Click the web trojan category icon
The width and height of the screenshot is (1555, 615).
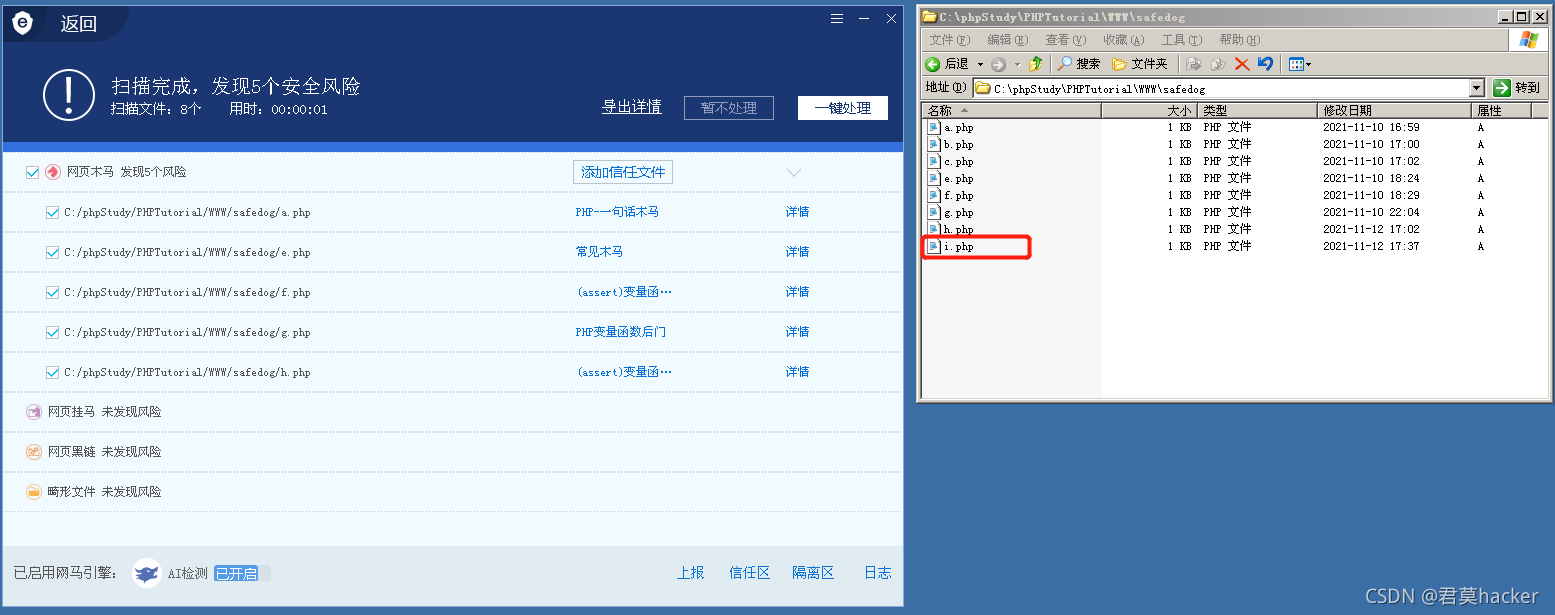(x=53, y=172)
